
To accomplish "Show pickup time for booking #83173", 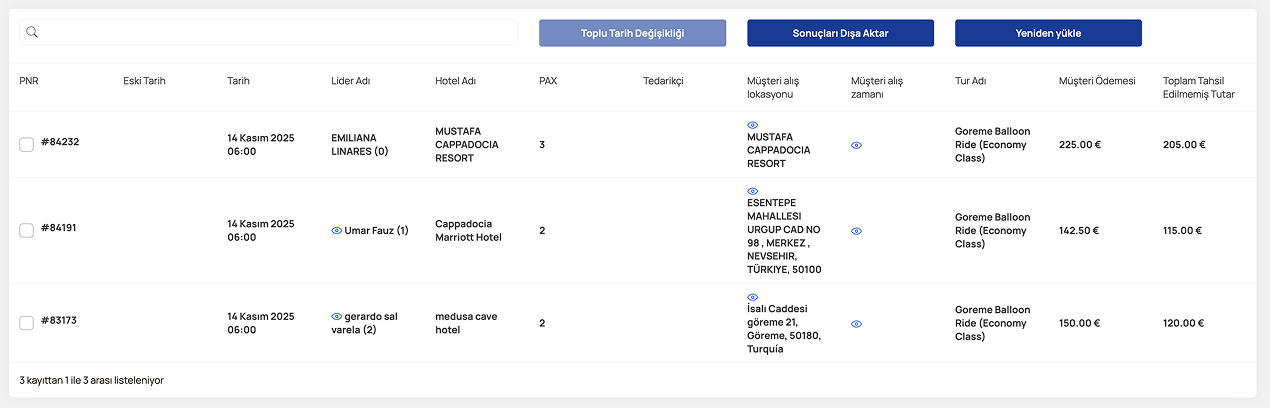I will [856, 324].
